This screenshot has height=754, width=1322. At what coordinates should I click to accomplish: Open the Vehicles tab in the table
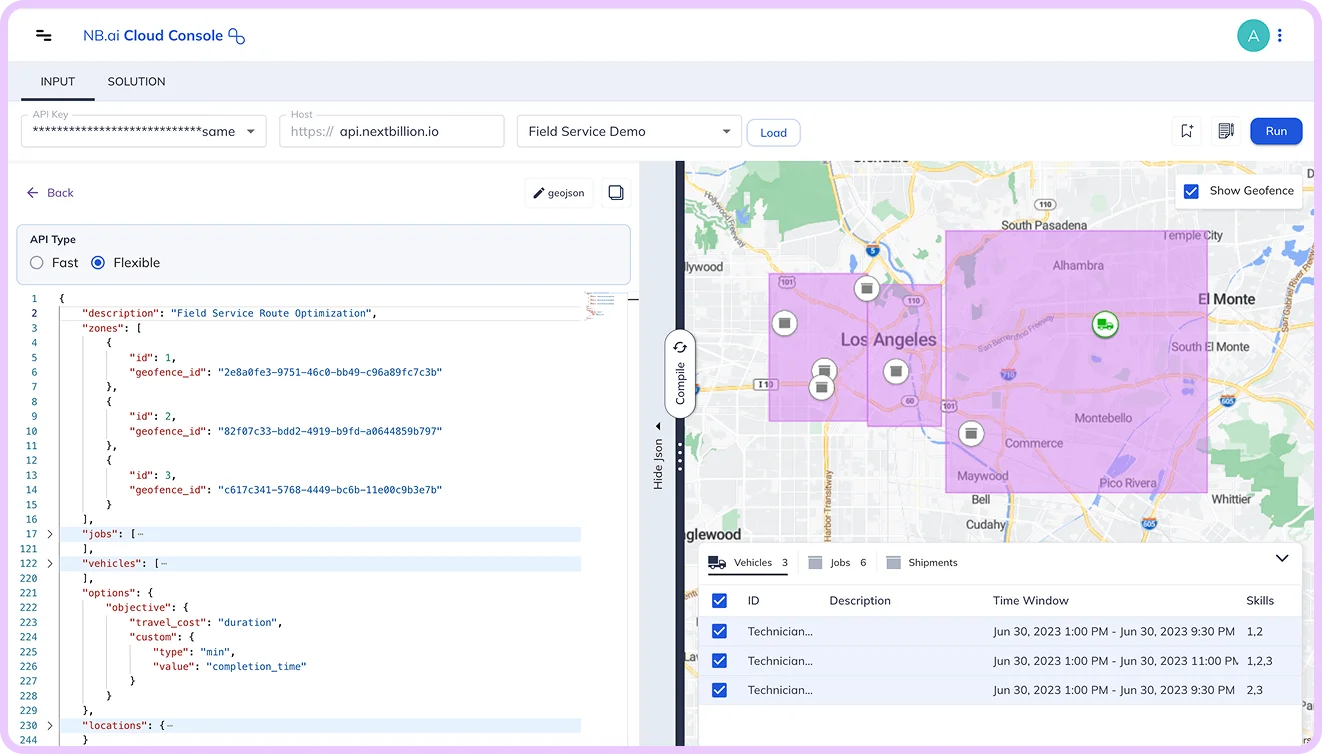(x=748, y=563)
